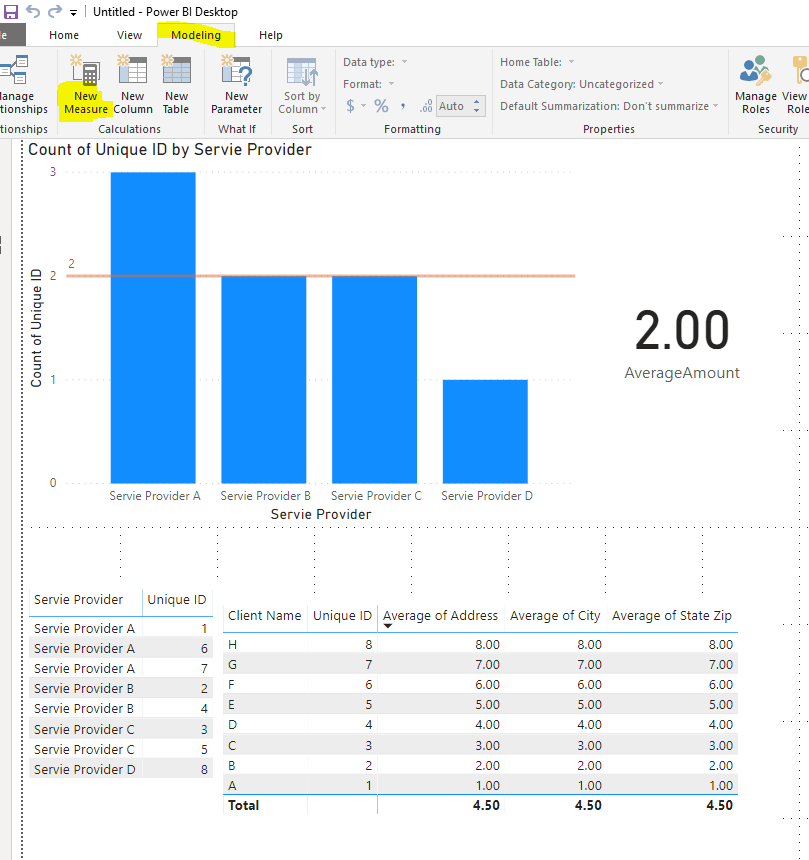Select Servie Provider A row with ID 6
This screenshot has width=809, height=860.
(x=121, y=648)
